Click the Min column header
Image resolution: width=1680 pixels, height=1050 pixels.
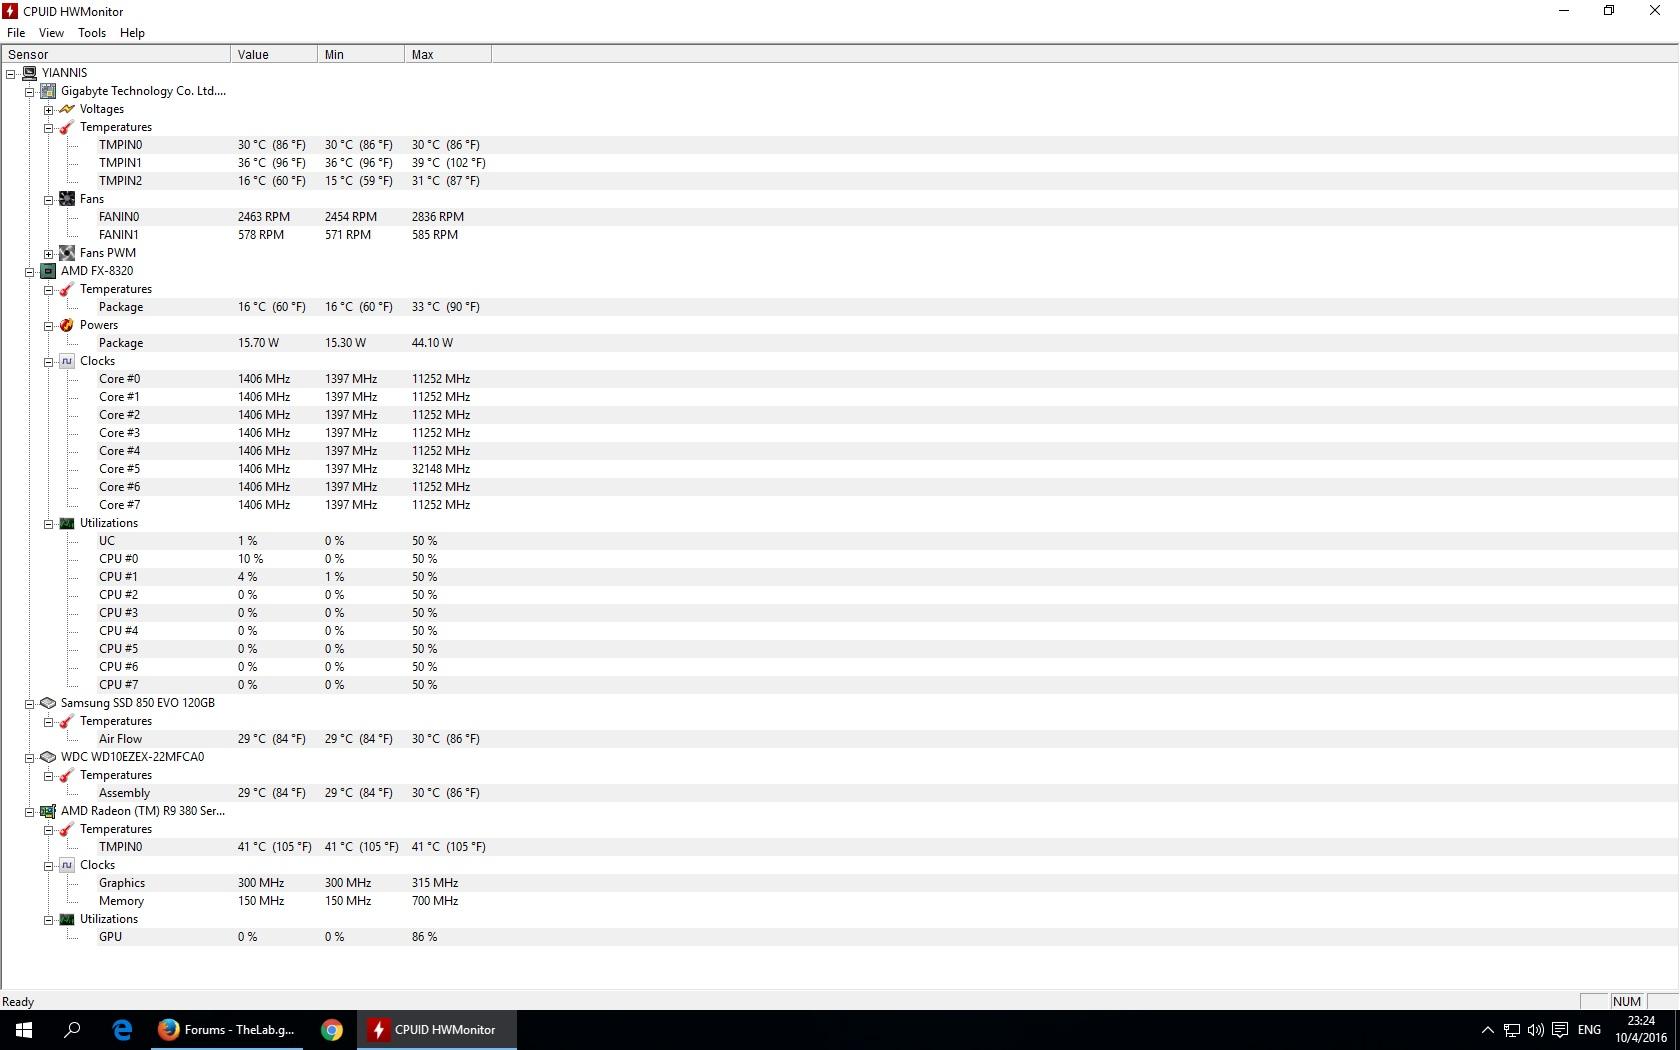(361, 54)
